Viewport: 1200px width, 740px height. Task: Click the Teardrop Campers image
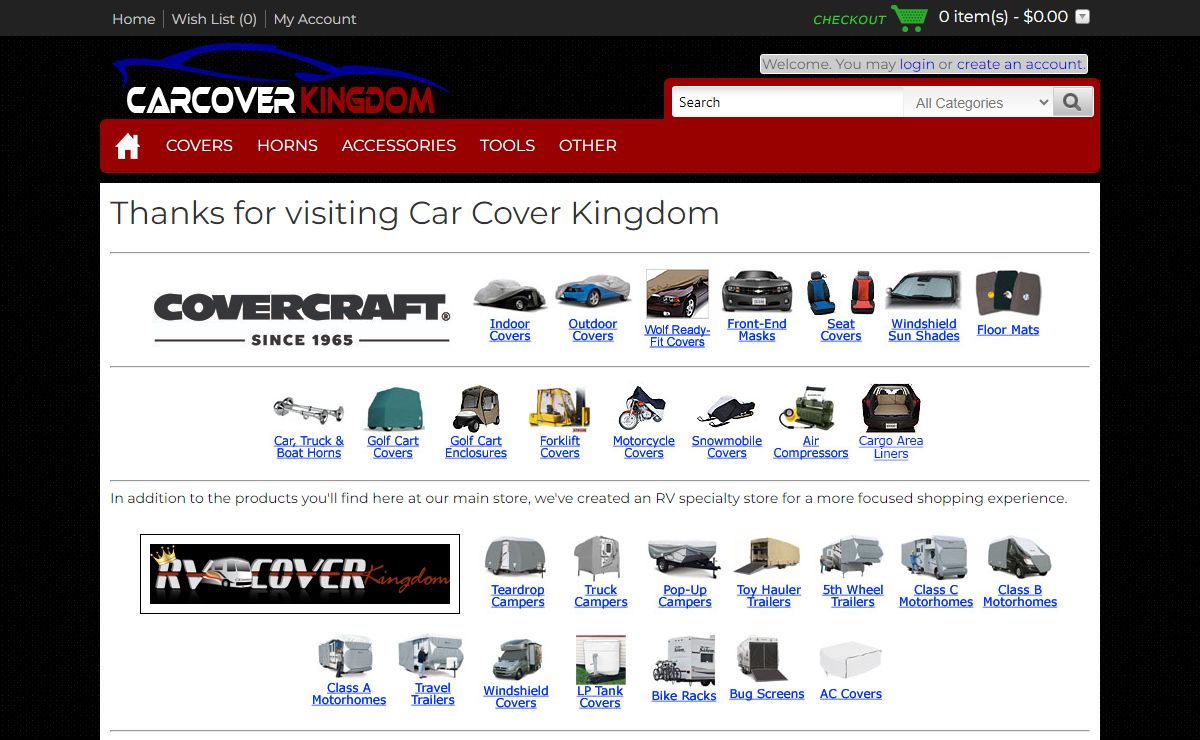tap(516, 557)
